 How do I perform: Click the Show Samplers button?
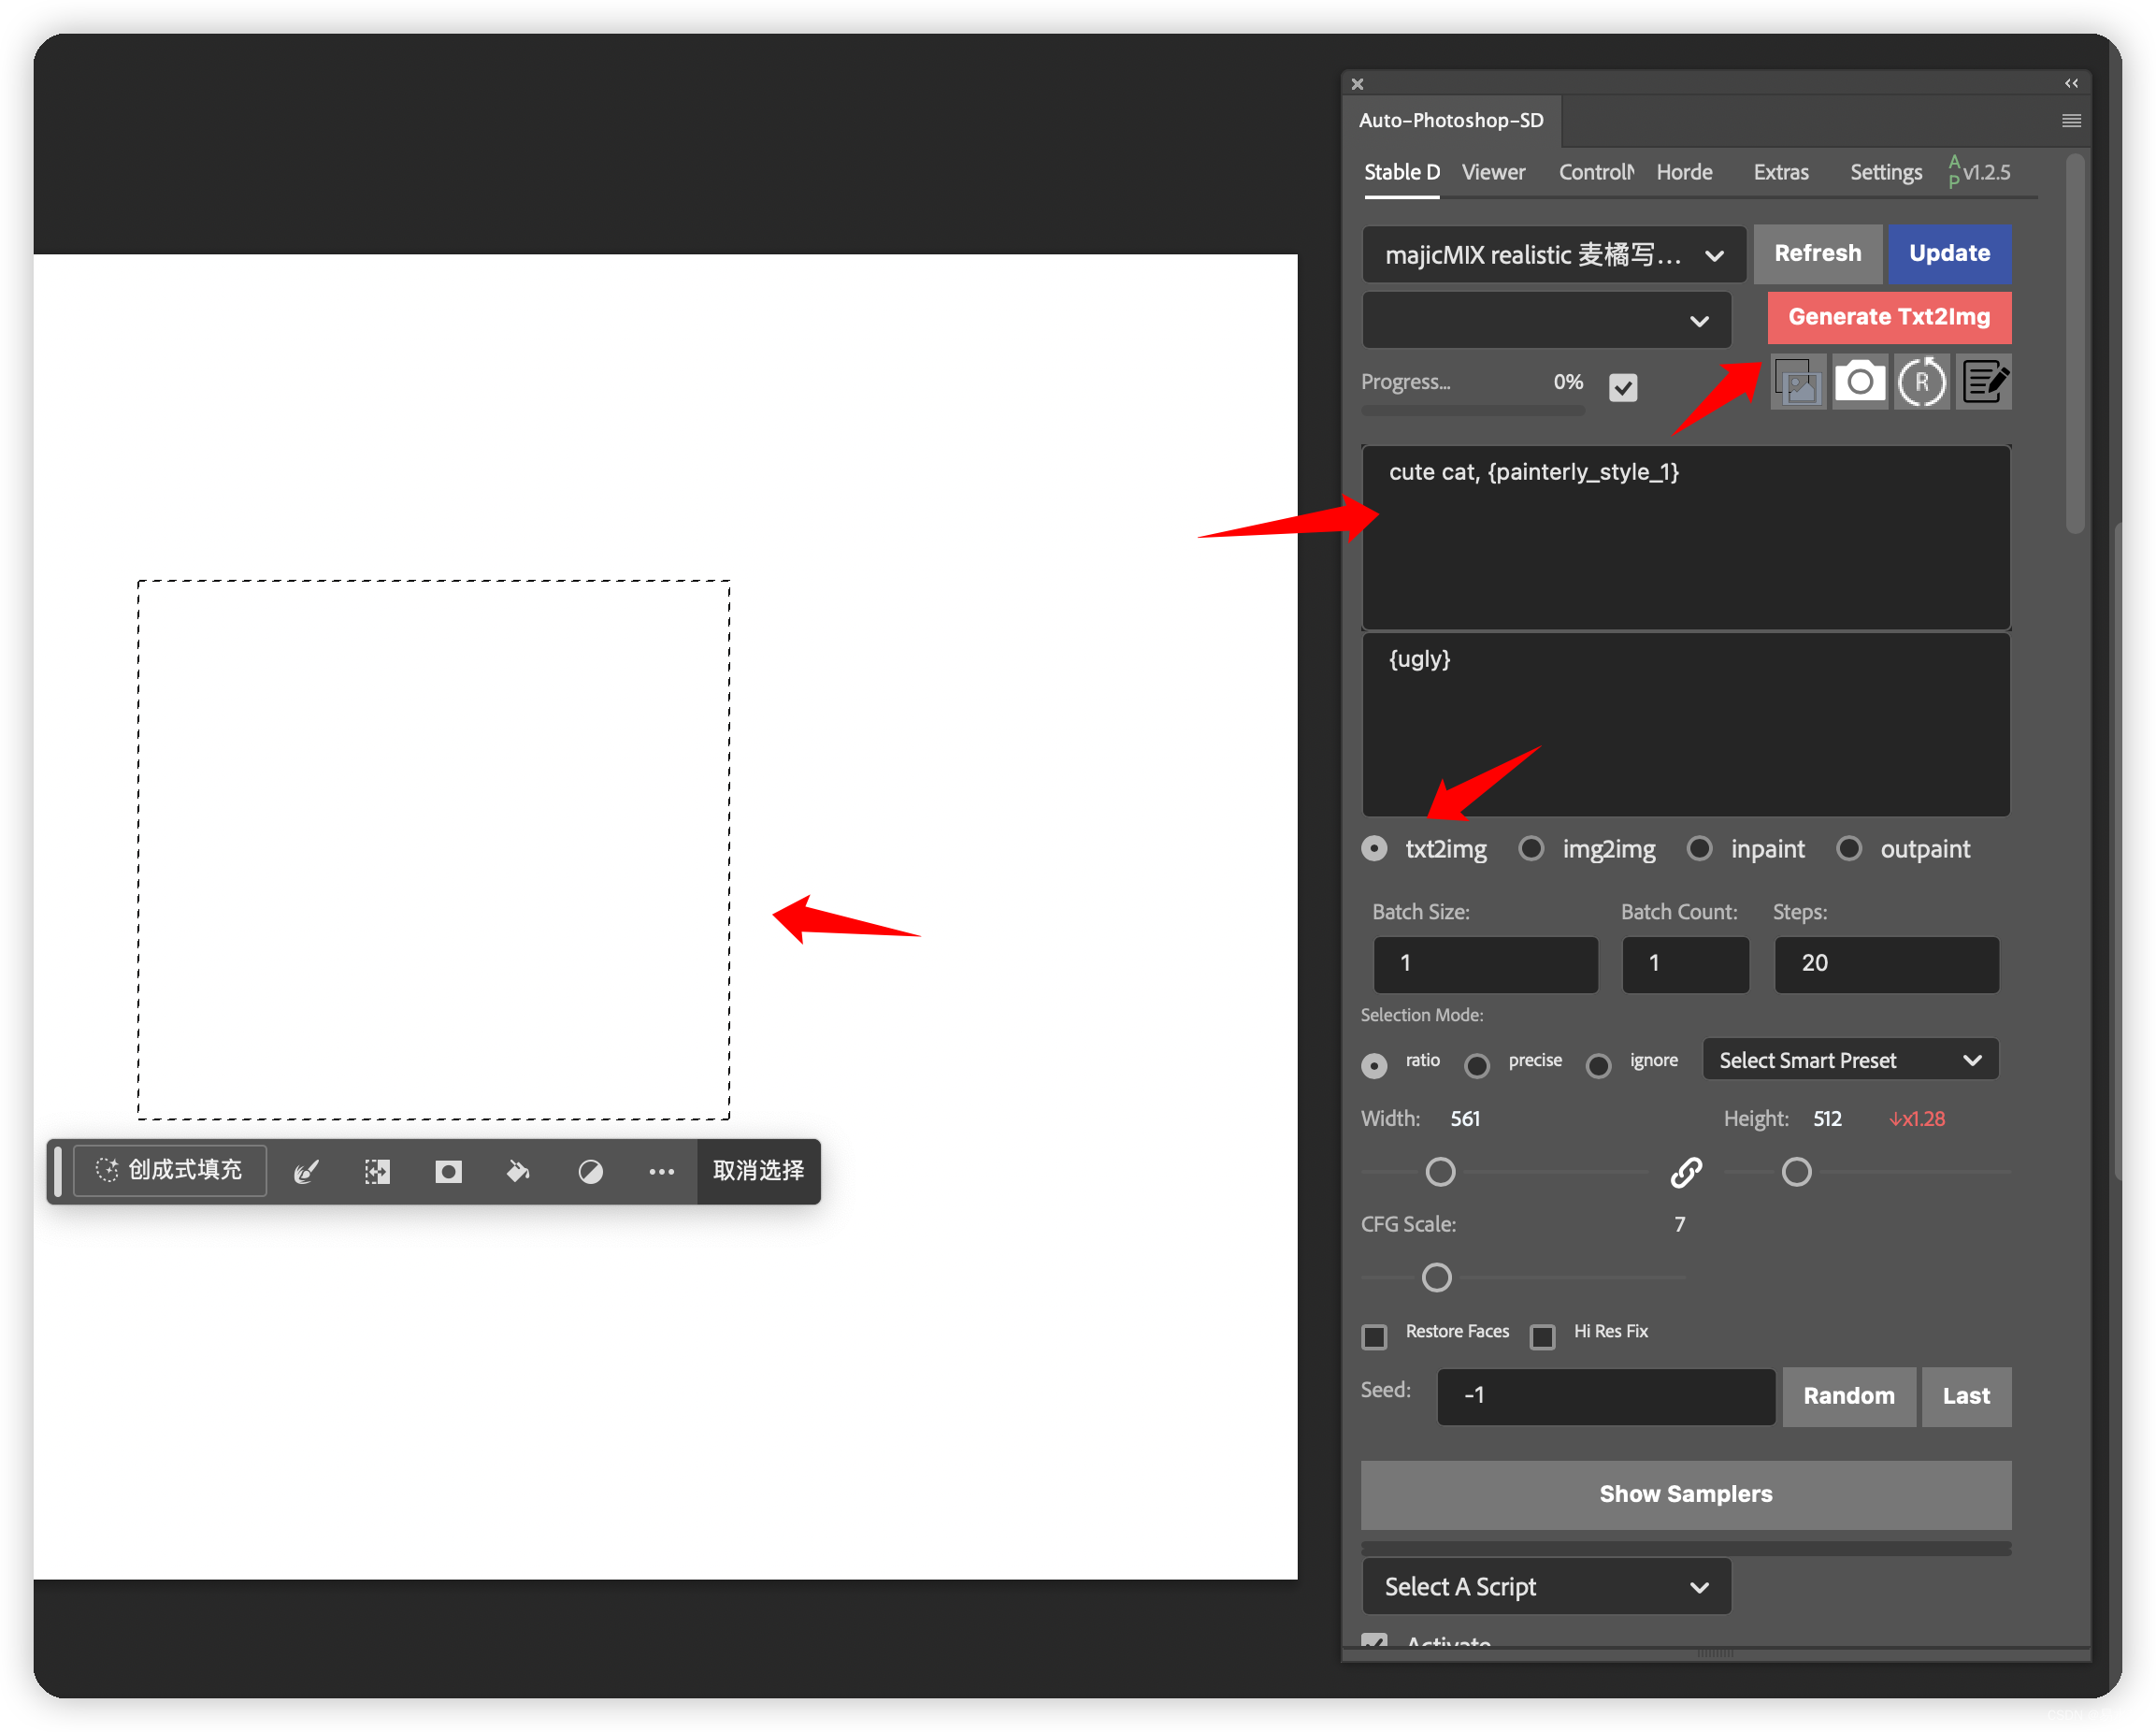1685,1494
